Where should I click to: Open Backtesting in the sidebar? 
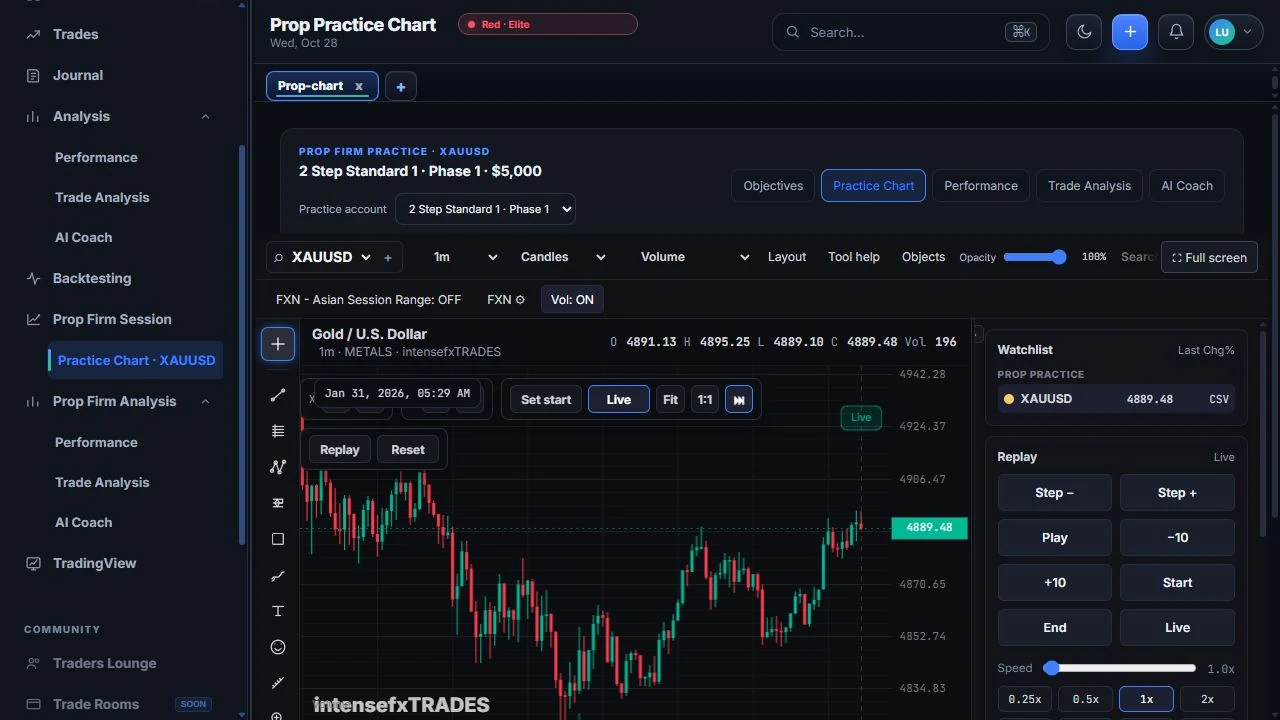click(x=92, y=278)
